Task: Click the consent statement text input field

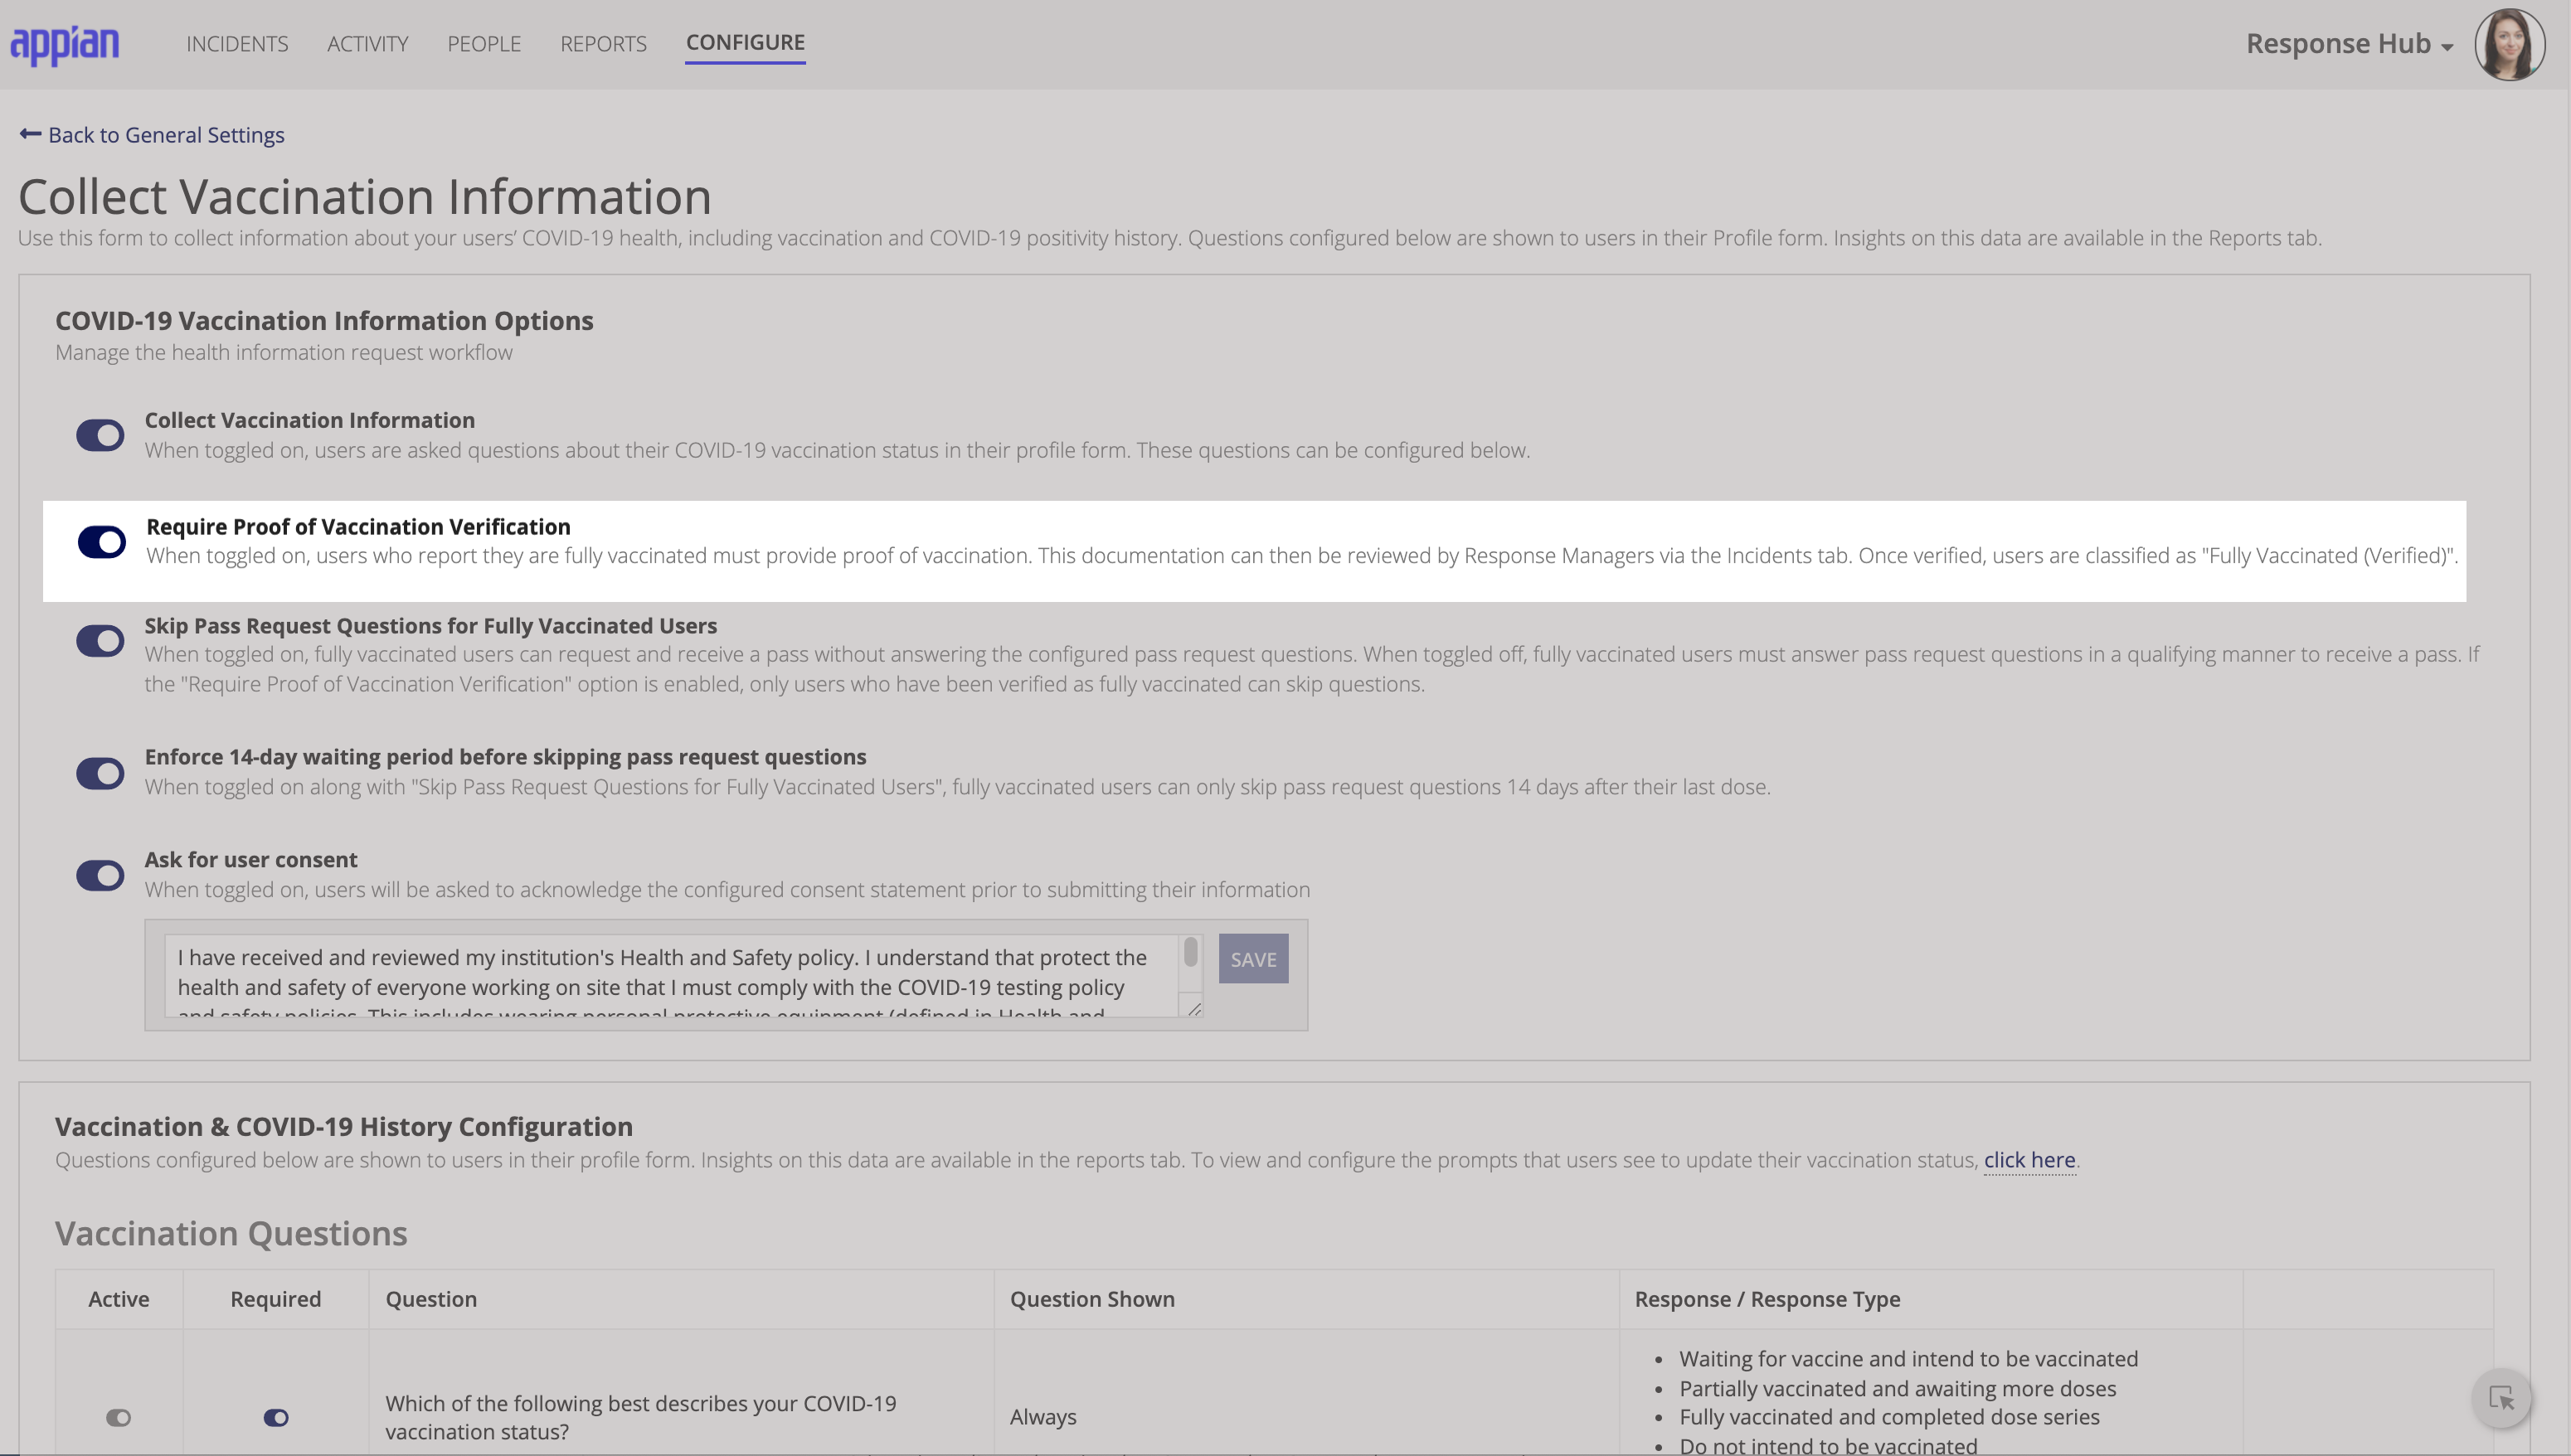Action: [676, 974]
